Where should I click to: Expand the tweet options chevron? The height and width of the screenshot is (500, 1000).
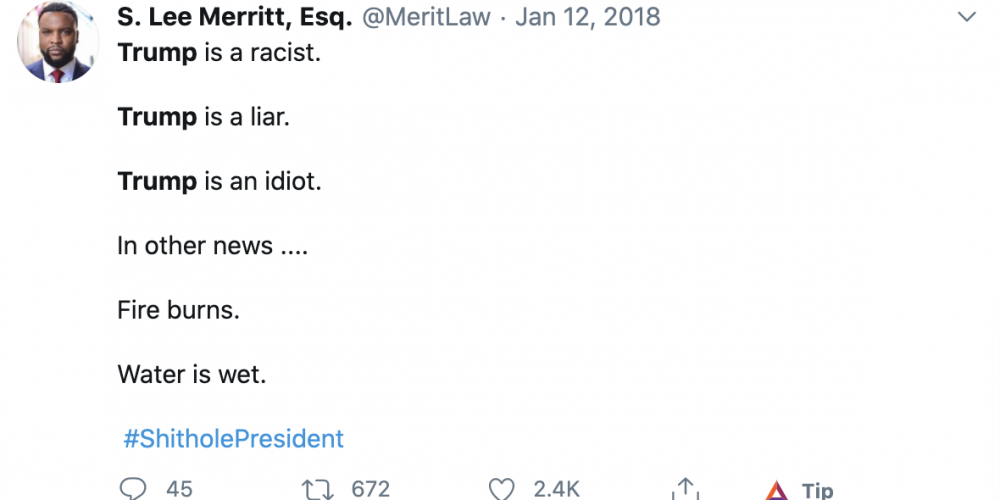click(966, 17)
